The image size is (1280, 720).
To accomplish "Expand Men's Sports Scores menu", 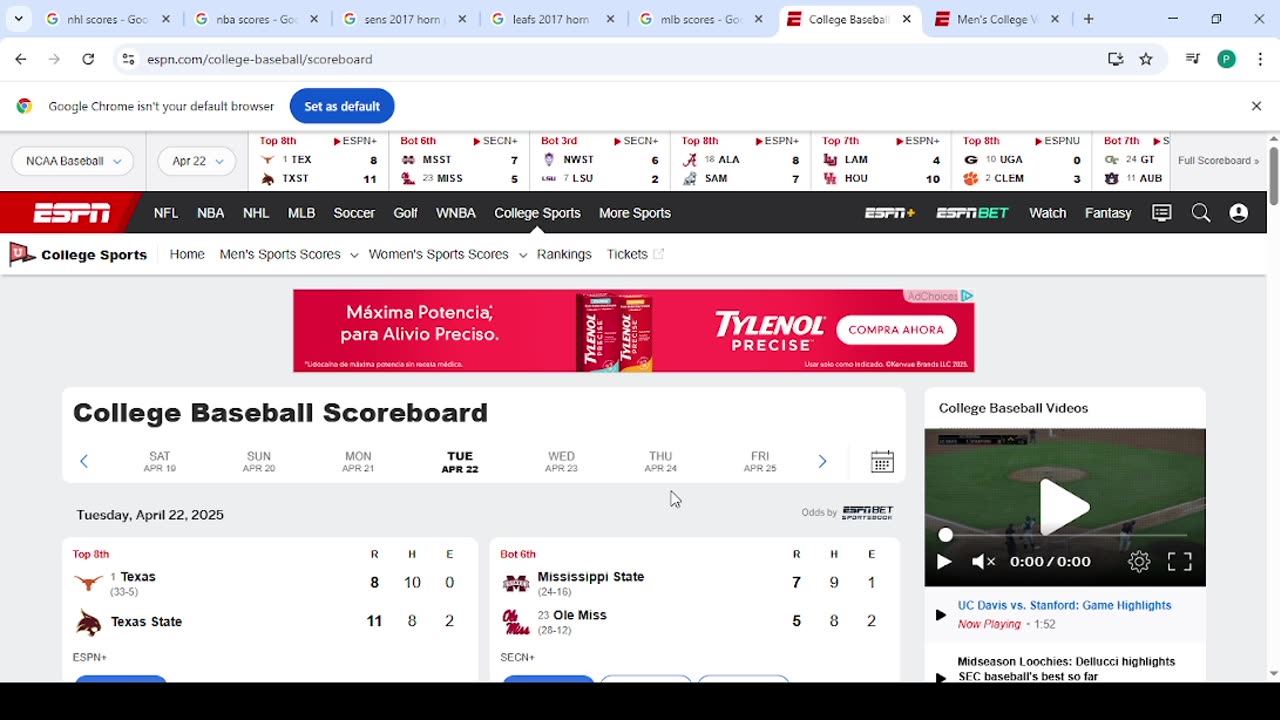I will [x=288, y=254].
